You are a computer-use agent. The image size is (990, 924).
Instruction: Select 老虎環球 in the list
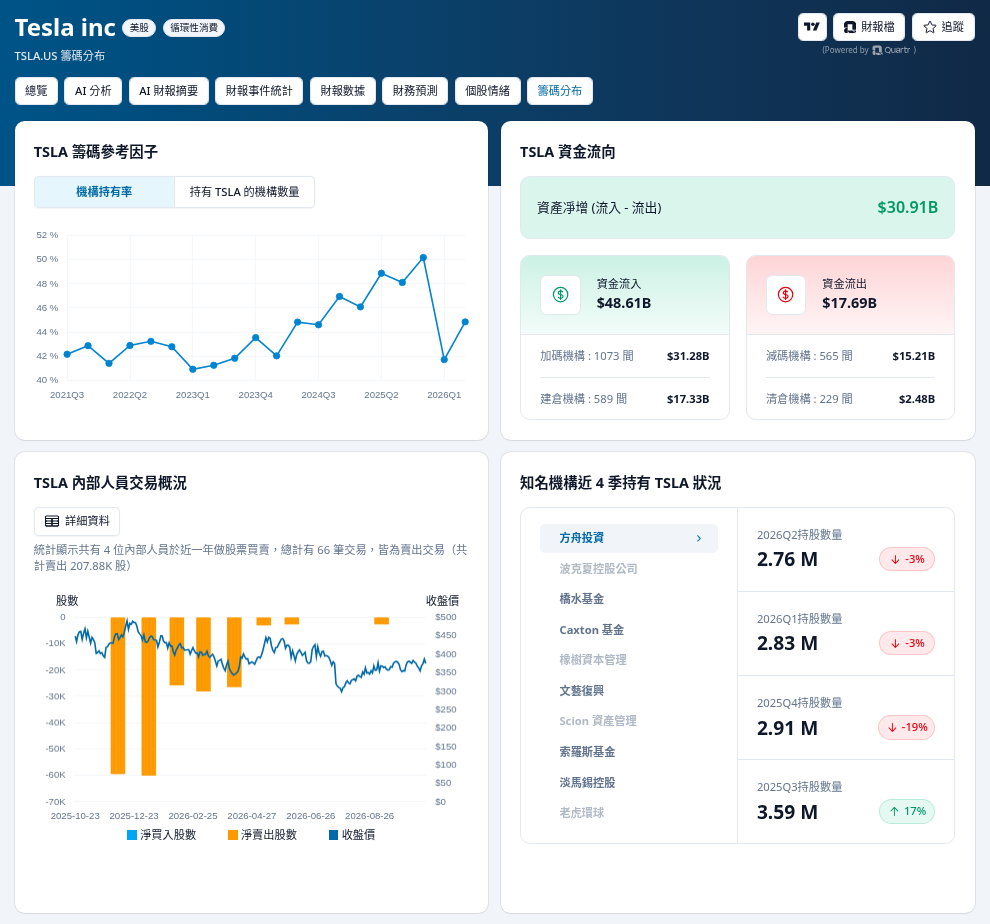581,813
